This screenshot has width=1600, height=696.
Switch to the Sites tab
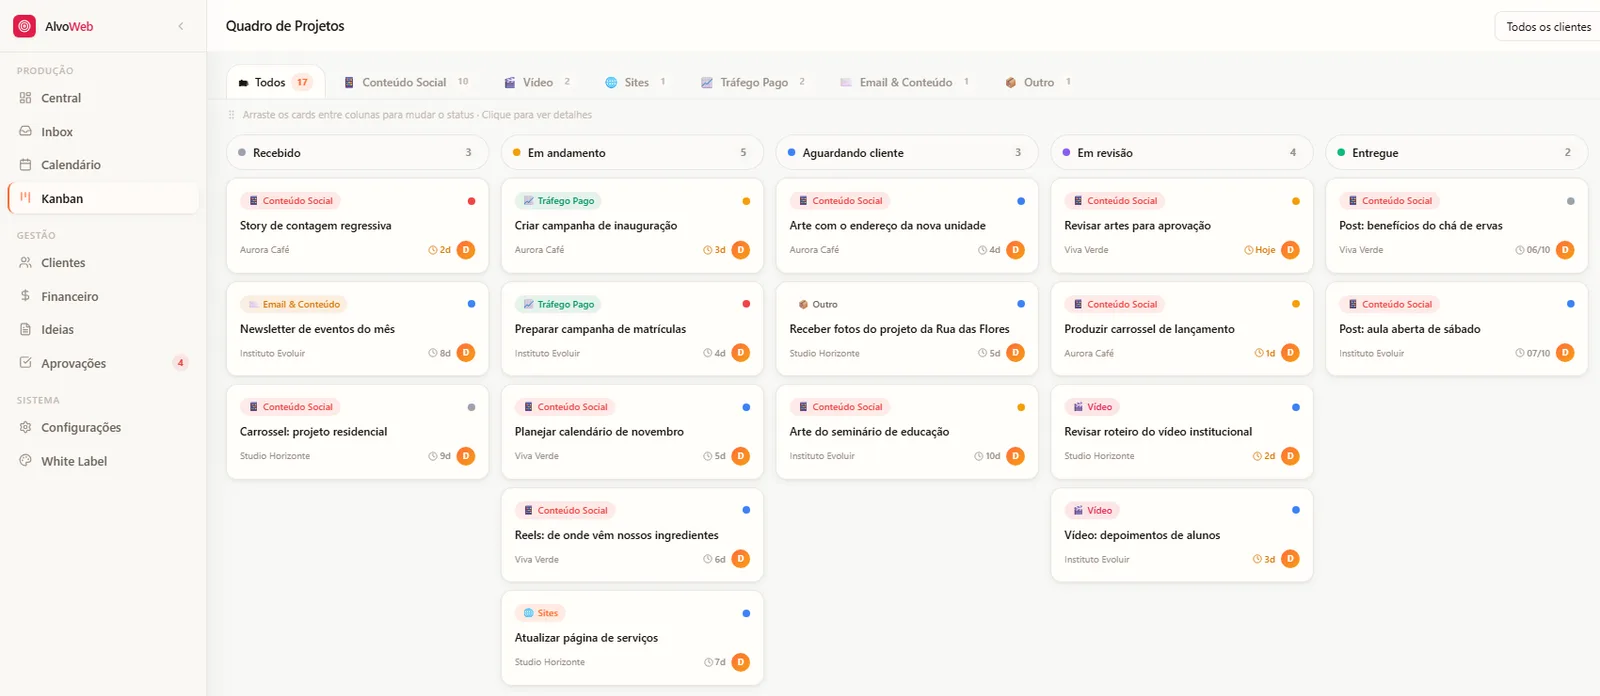point(635,82)
